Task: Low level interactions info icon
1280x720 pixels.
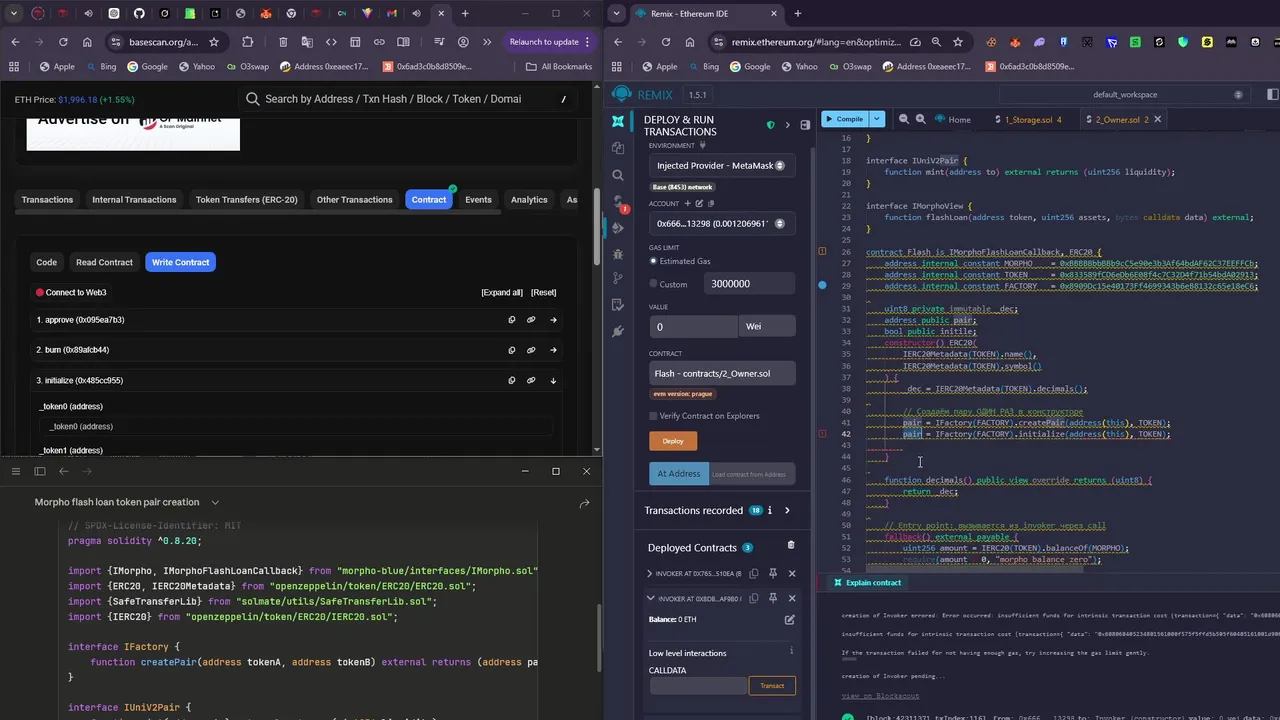Action: (791, 651)
